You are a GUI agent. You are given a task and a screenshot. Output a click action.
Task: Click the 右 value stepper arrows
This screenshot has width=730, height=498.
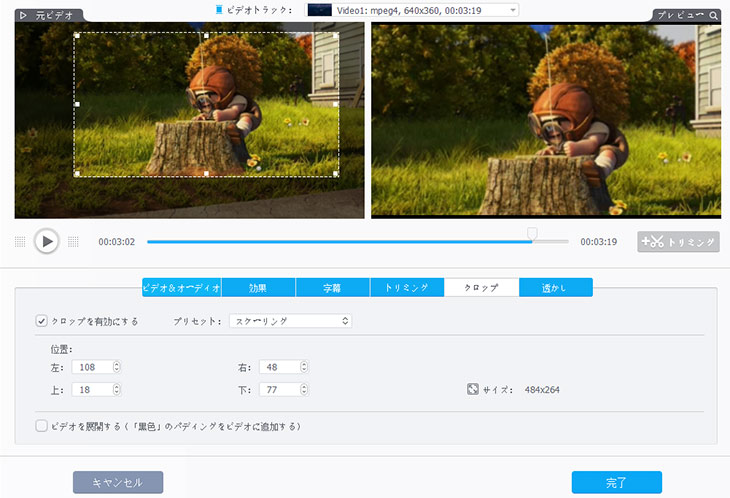[304, 367]
